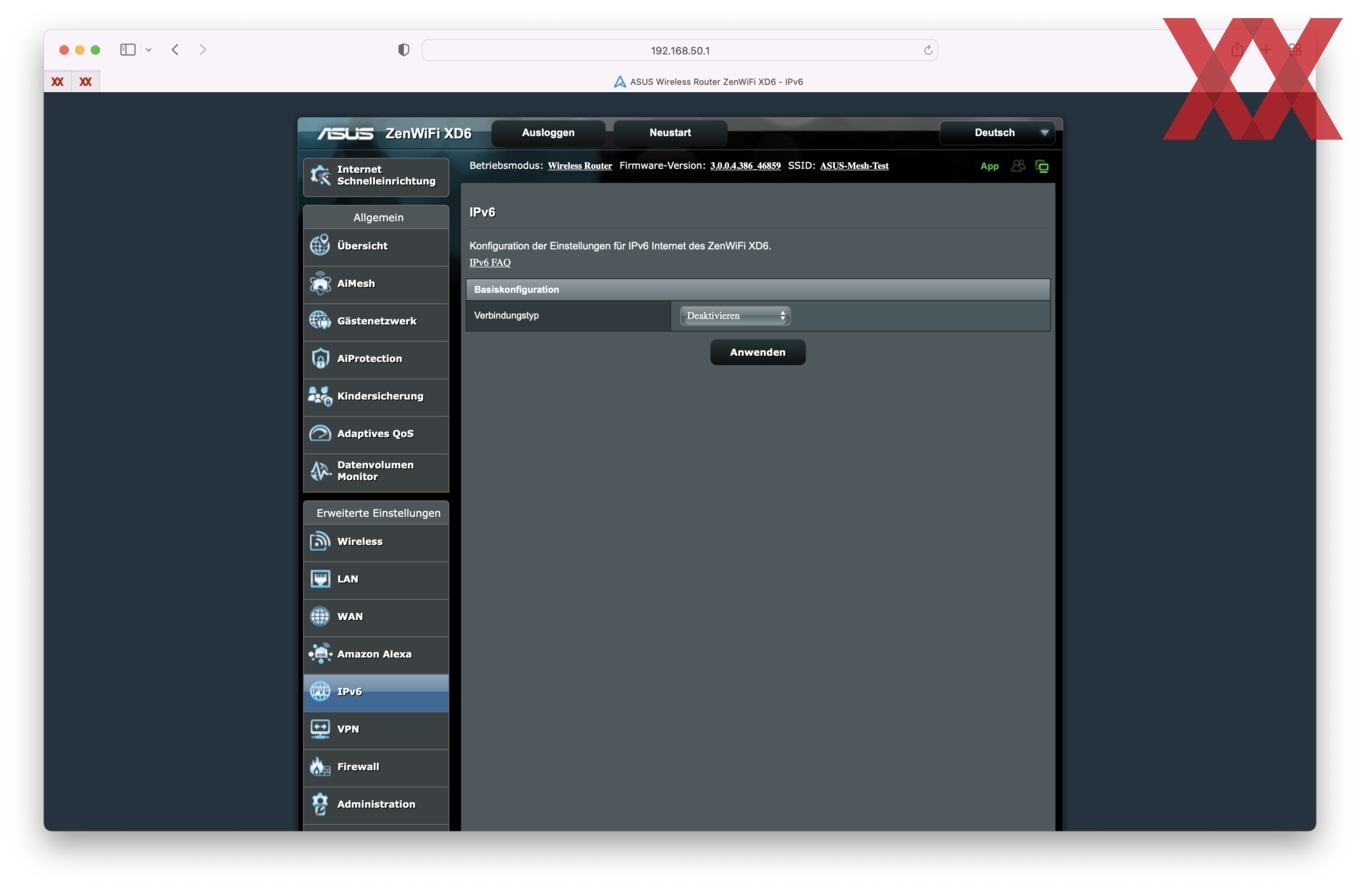Click the LAN port icon
Screen dimensions: 1360x889
320,579
